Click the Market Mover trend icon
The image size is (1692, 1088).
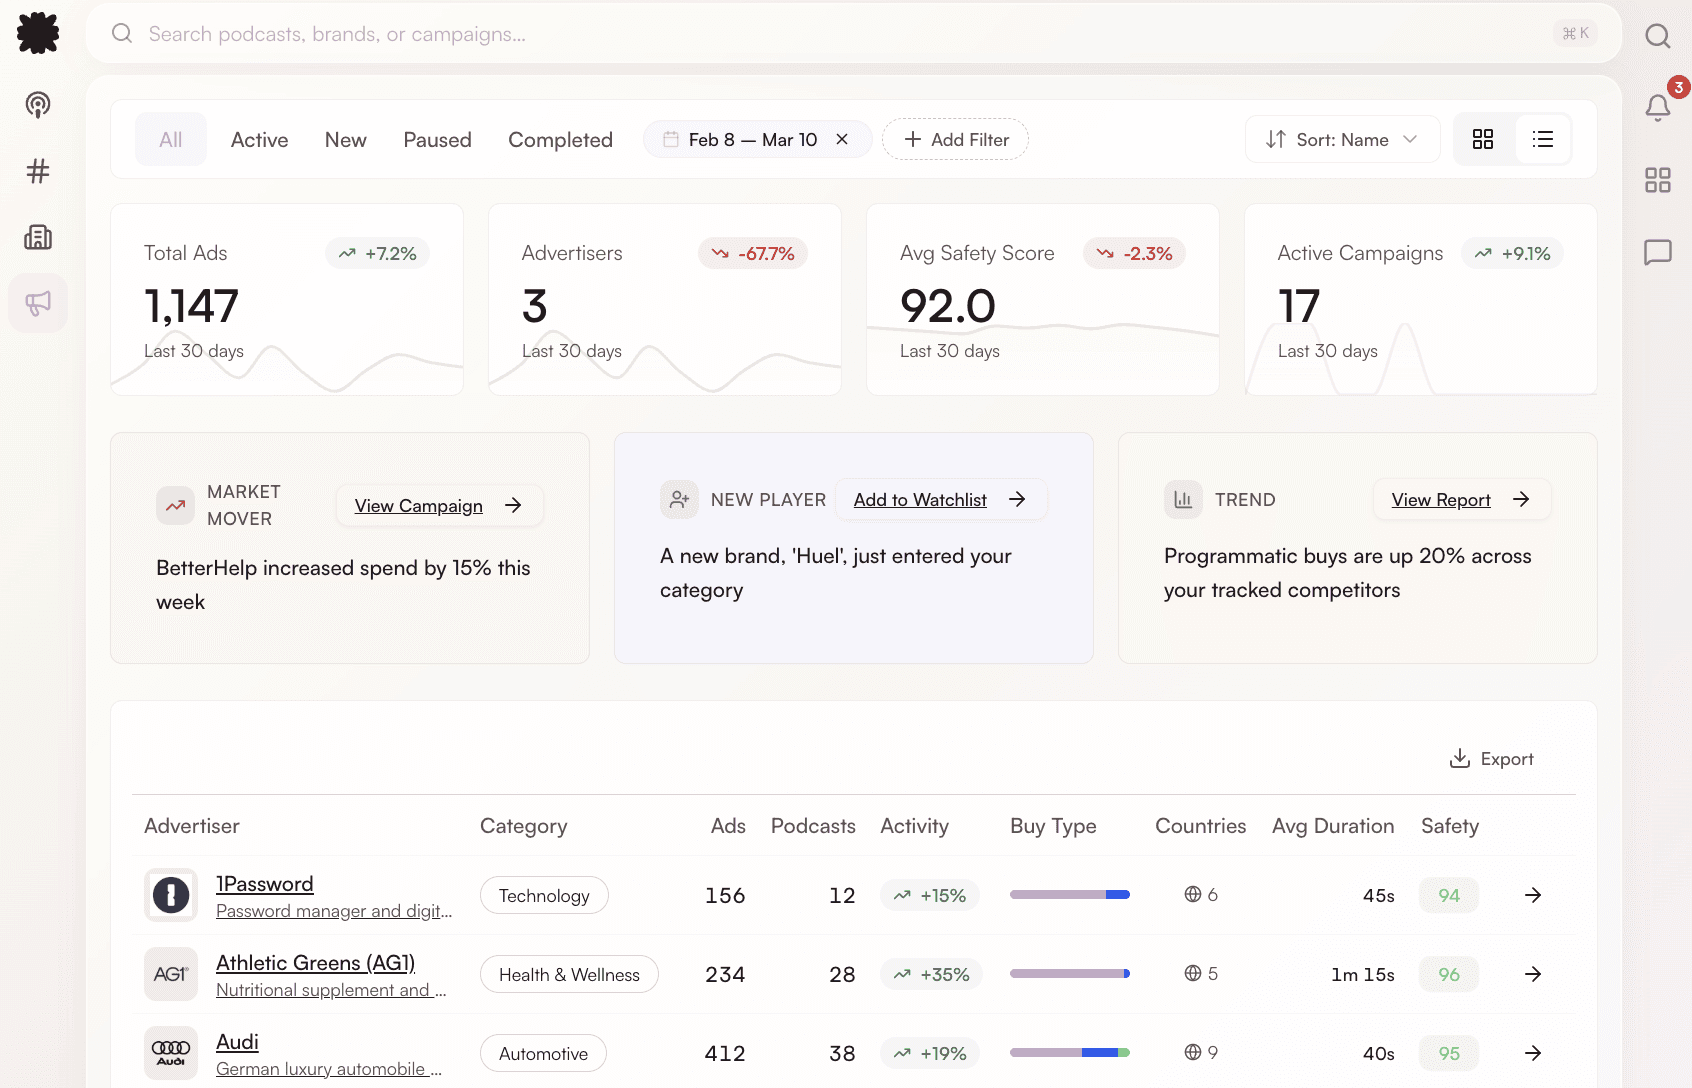point(175,505)
